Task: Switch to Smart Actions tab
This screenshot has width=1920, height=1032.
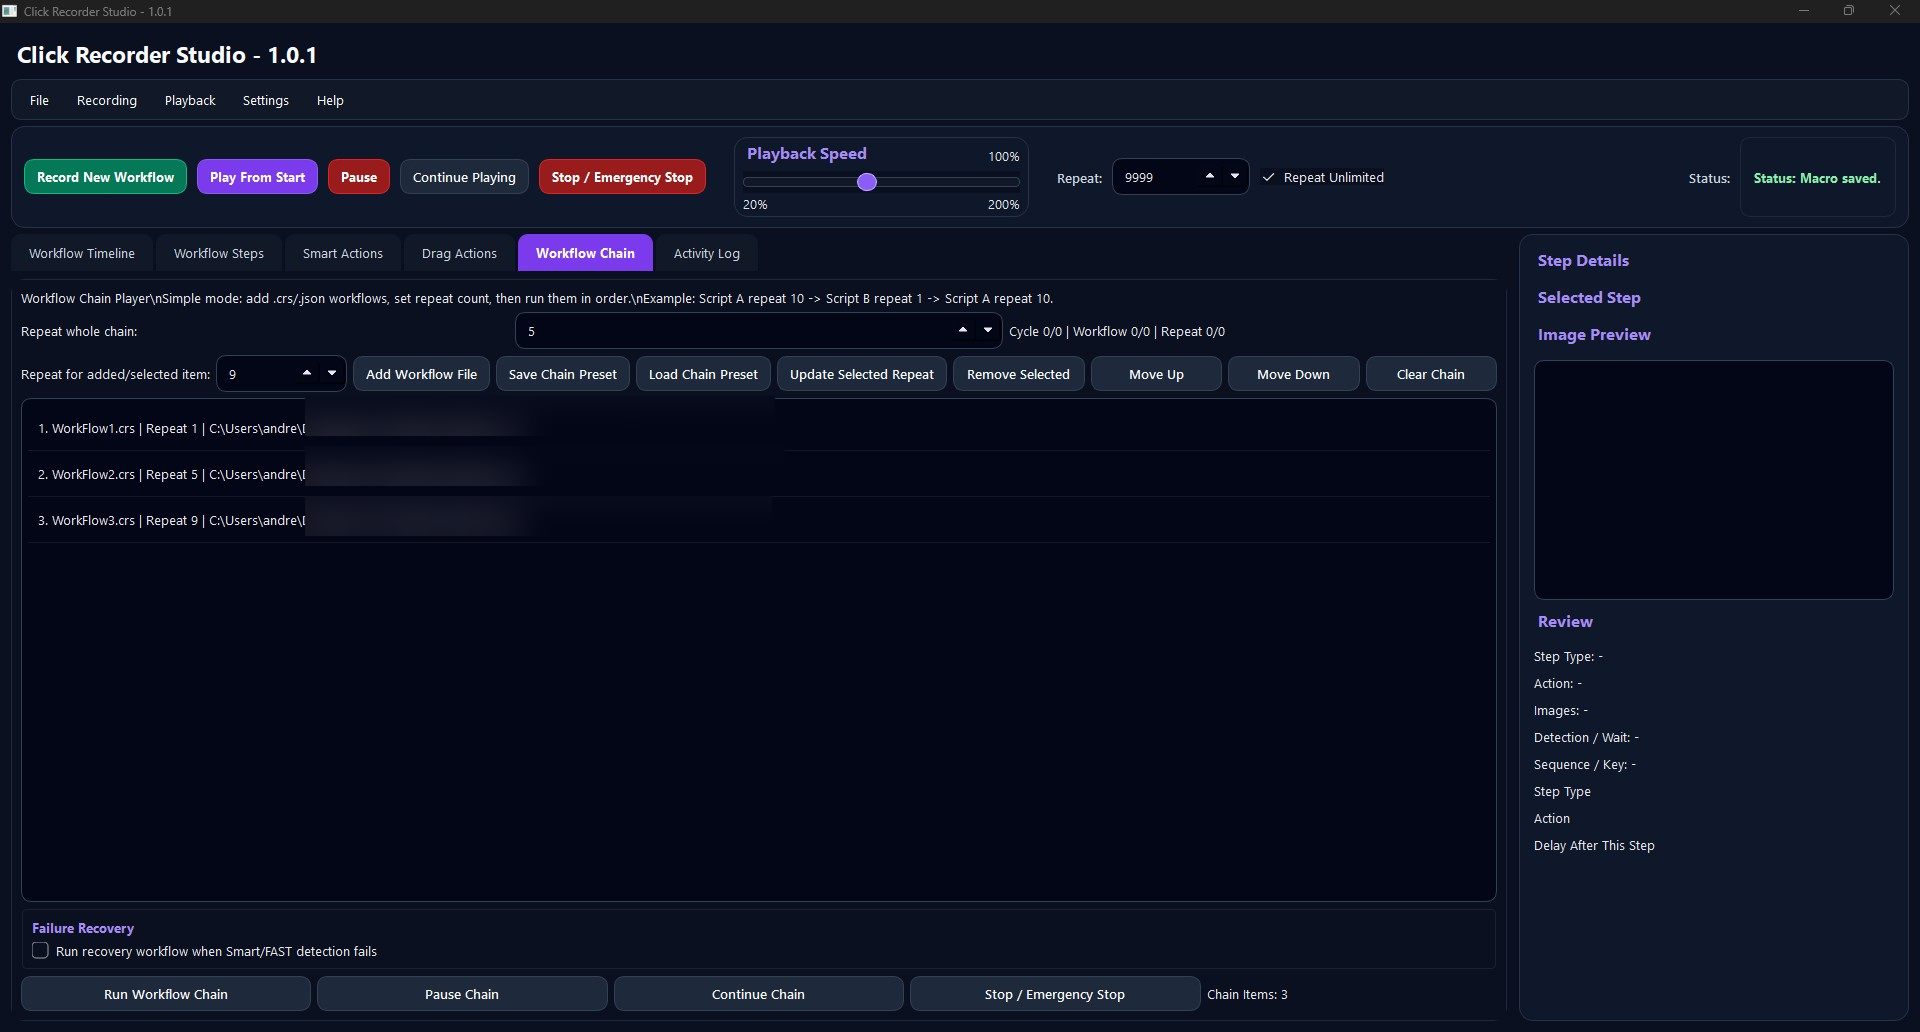Action: pos(343,253)
